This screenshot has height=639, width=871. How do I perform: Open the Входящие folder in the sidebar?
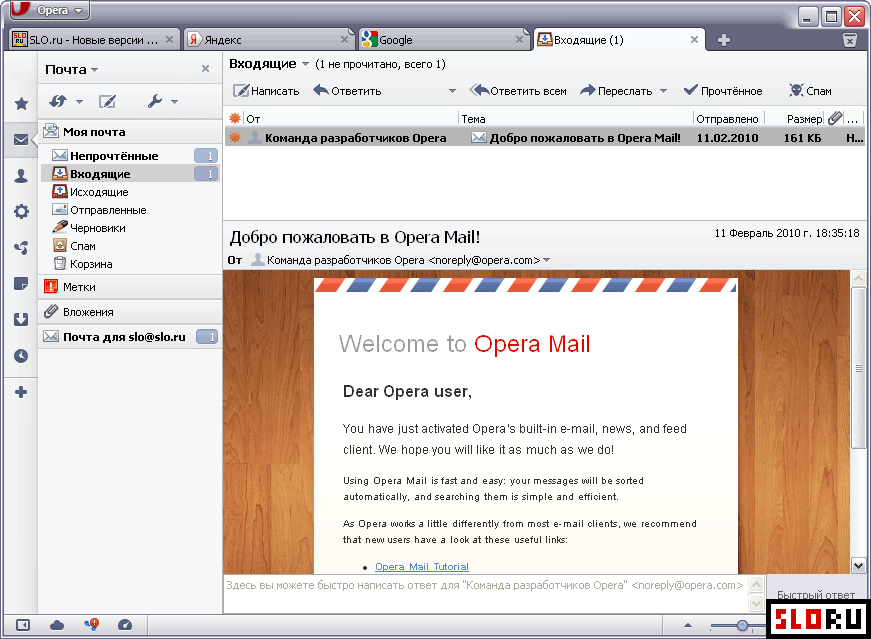[131, 174]
